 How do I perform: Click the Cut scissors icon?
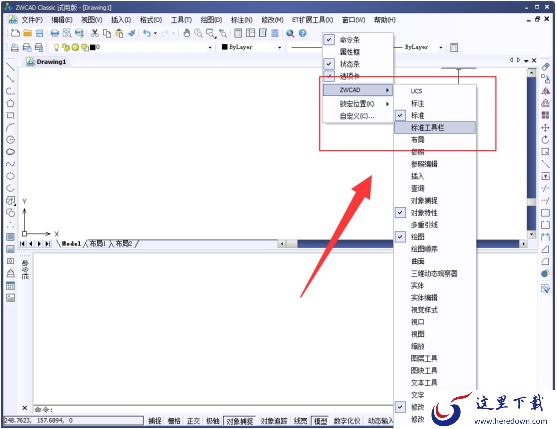click(x=94, y=33)
